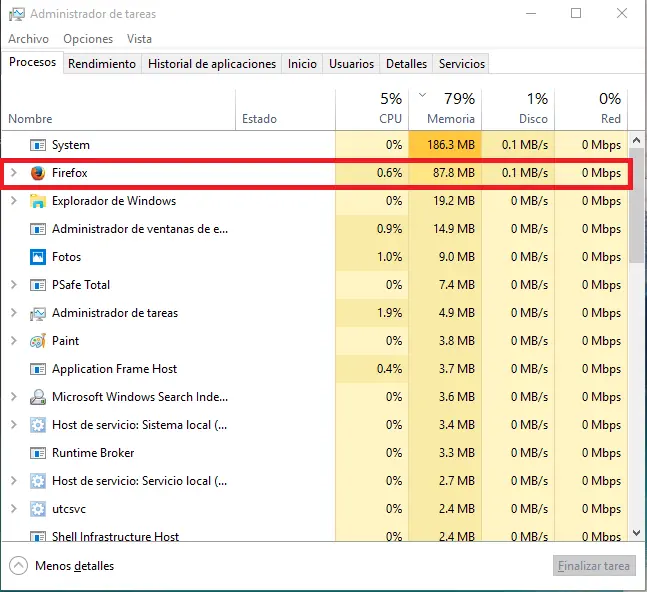Click the Administrador de tareas row icon
The height and width of the screenshot is (592, 647).
point(38,314)
